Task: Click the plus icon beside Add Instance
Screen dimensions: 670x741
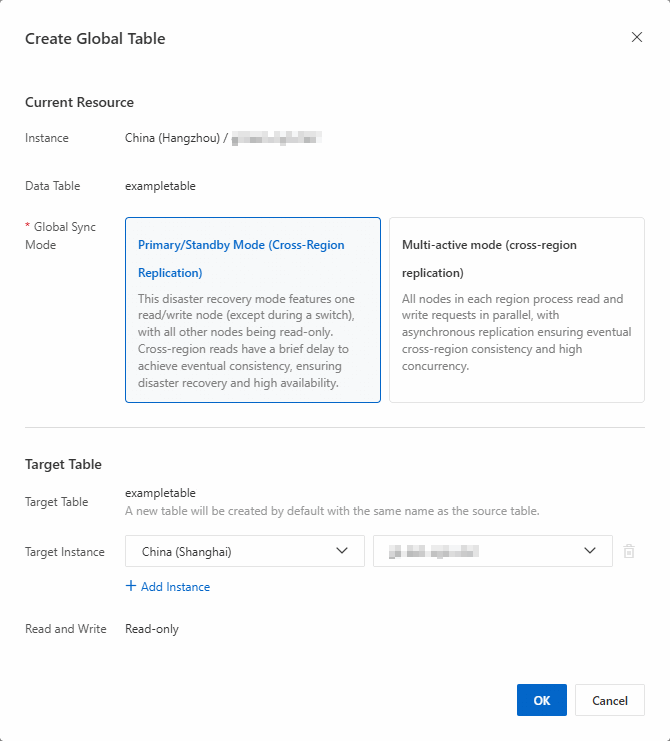Action: click(x=131, y=586)
